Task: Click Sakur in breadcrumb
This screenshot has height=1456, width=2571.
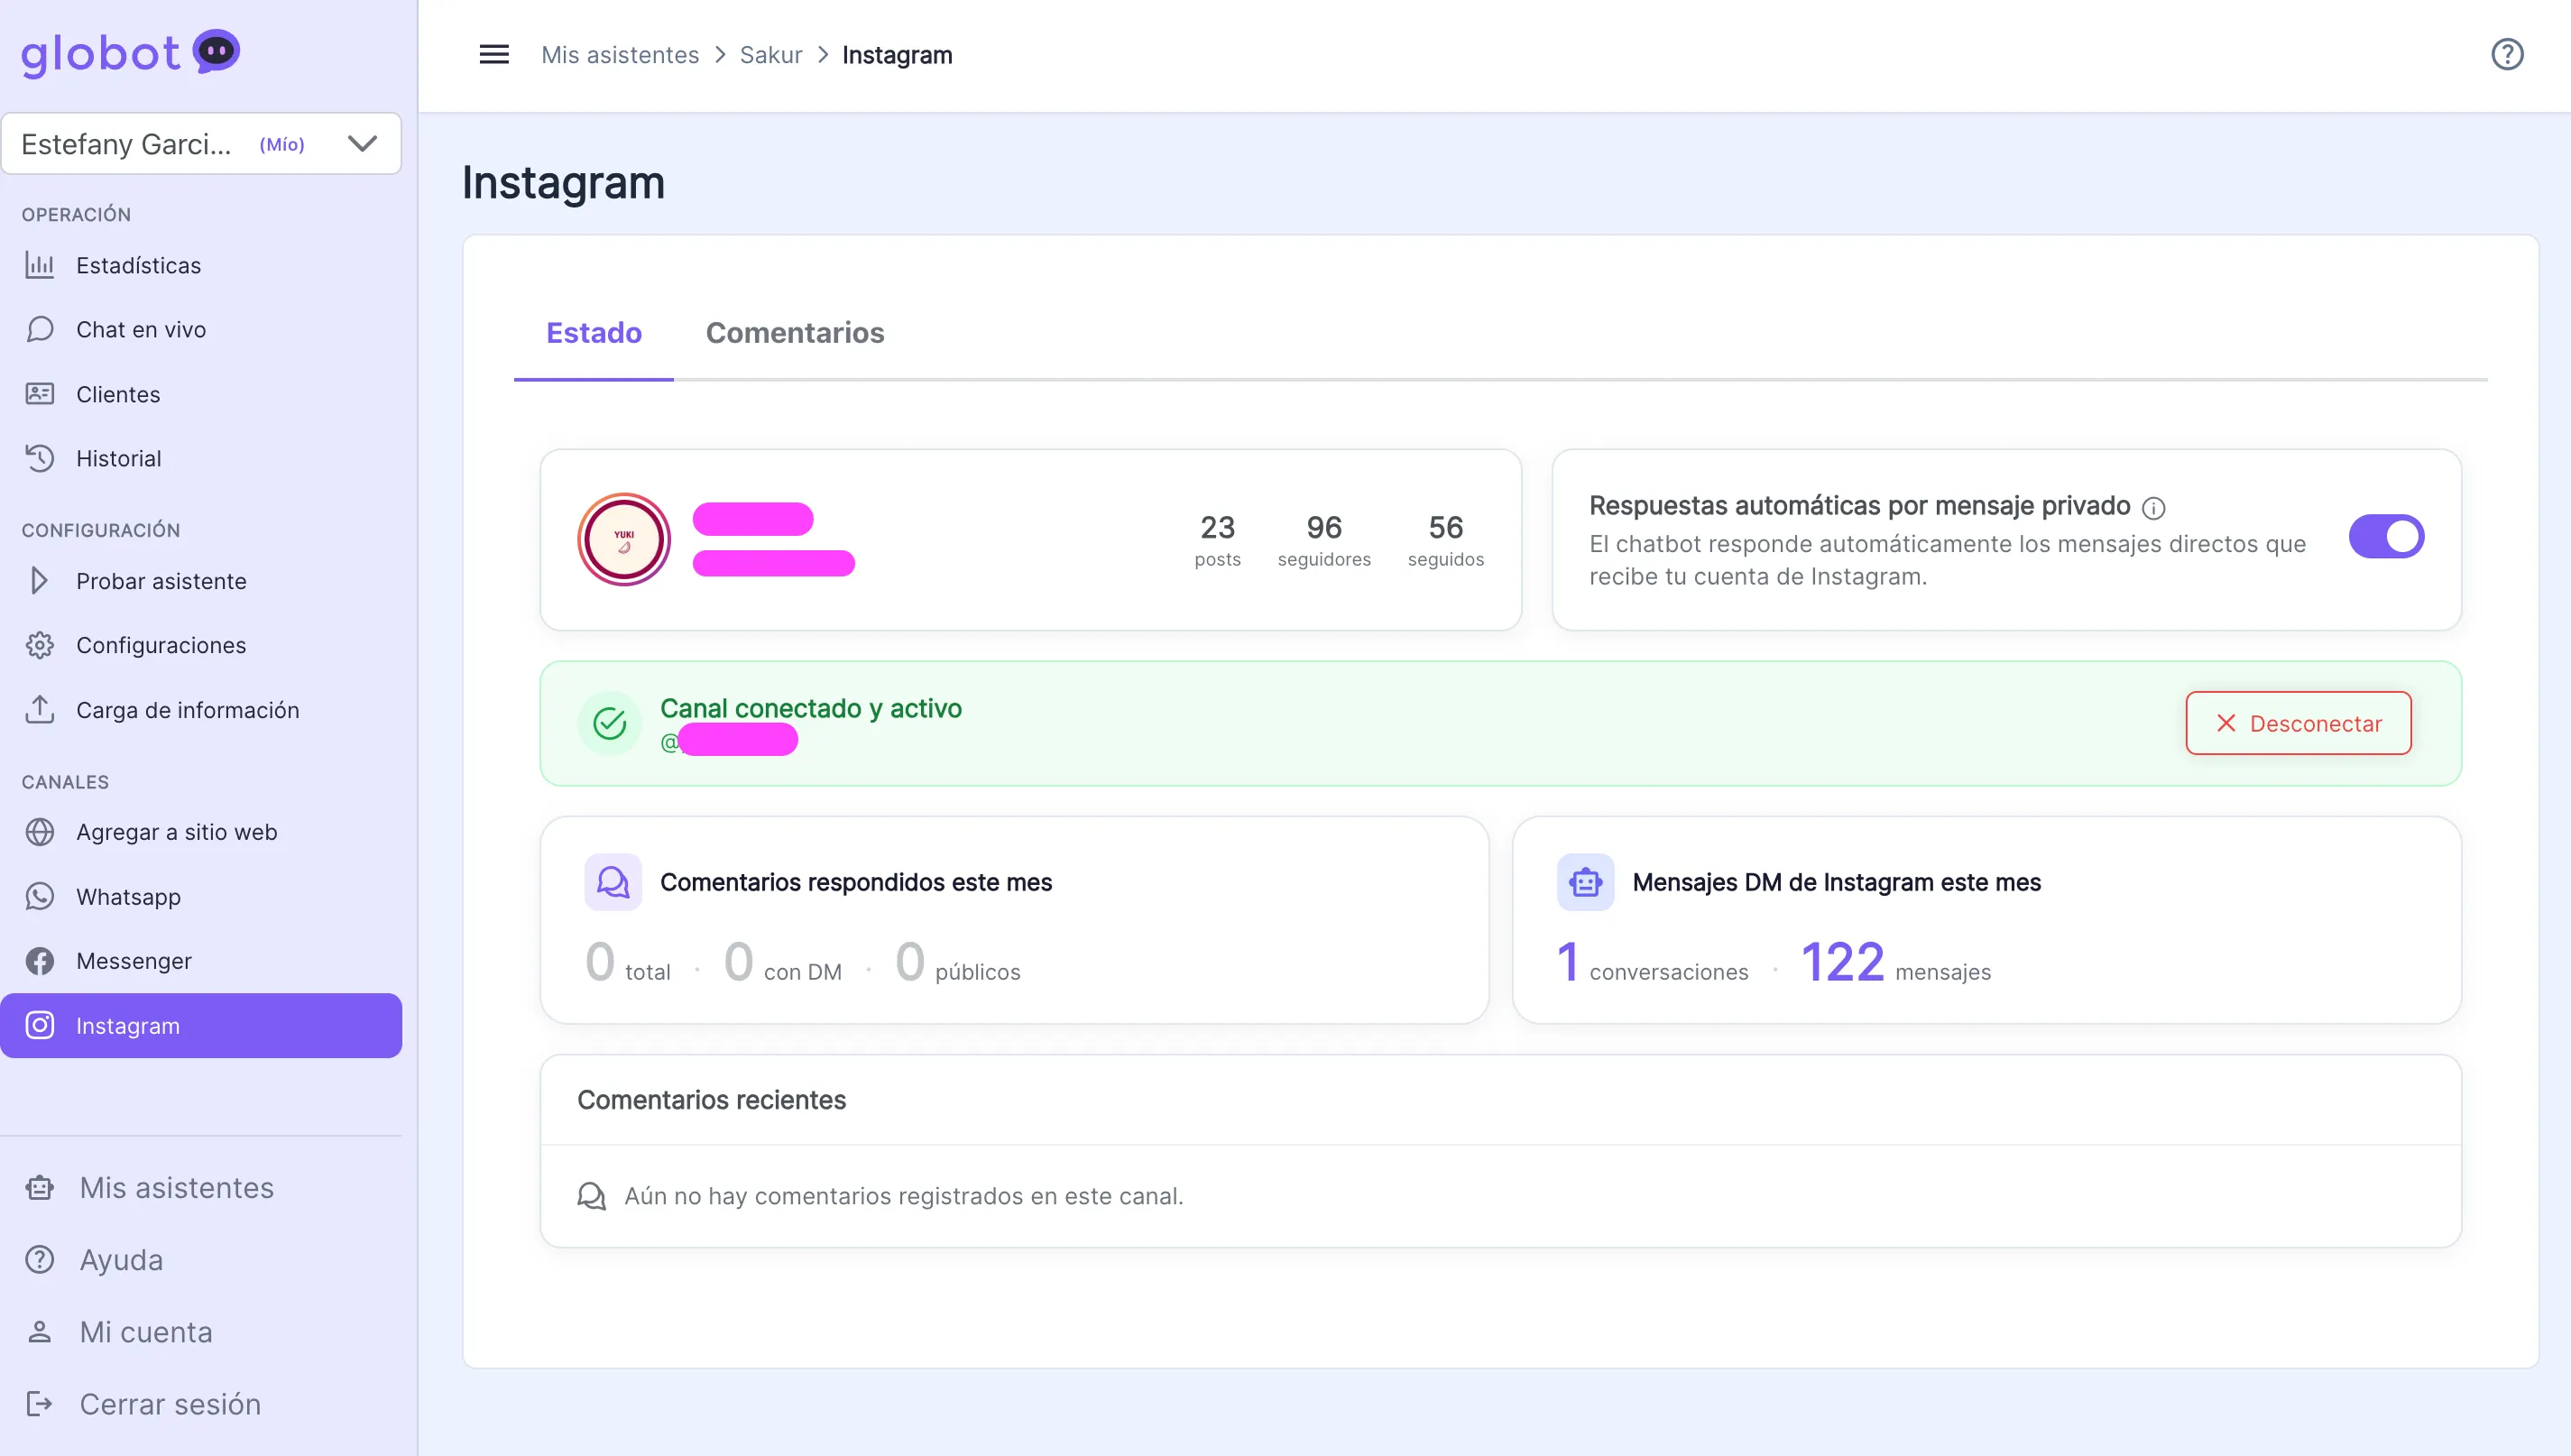Action: tap(771, 55)
